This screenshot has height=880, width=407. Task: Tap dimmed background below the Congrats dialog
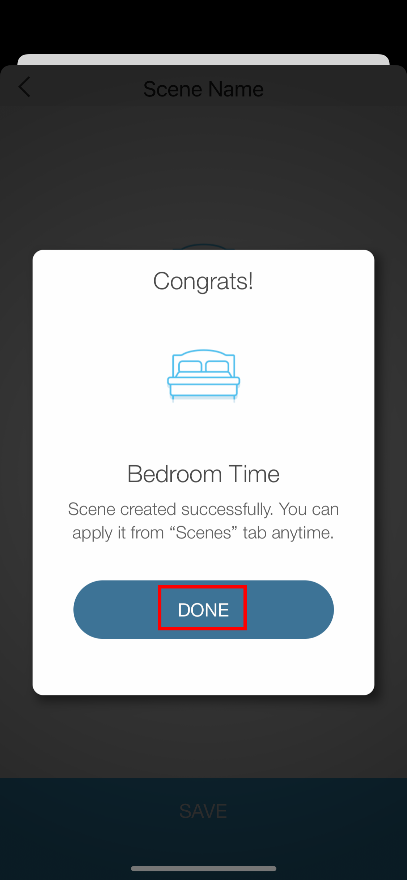203,735
